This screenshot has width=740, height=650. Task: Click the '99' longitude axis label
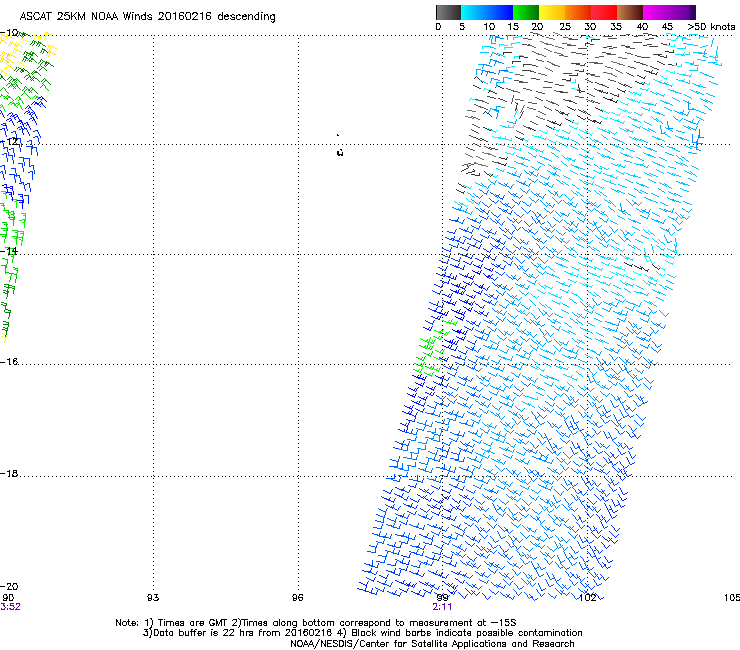[x=442, y=598]
